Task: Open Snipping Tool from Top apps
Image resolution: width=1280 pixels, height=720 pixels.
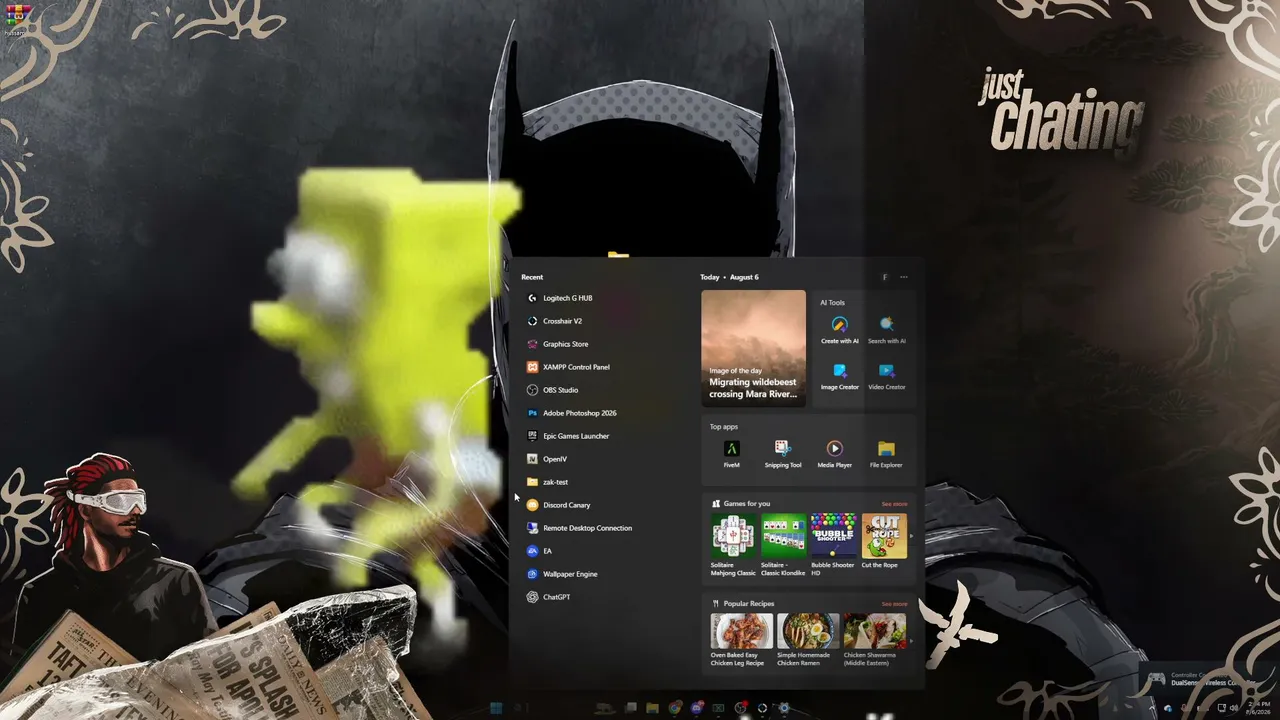Action: (782, 453)
